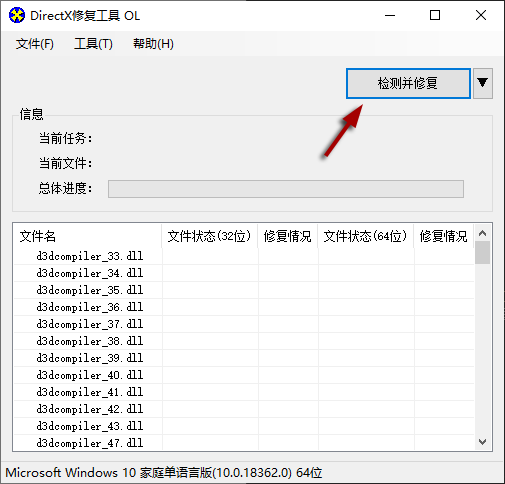This screenshot has width=505, height=484.
Task: Click the file list scroll down arrow
Action: (x=482, y=442)
